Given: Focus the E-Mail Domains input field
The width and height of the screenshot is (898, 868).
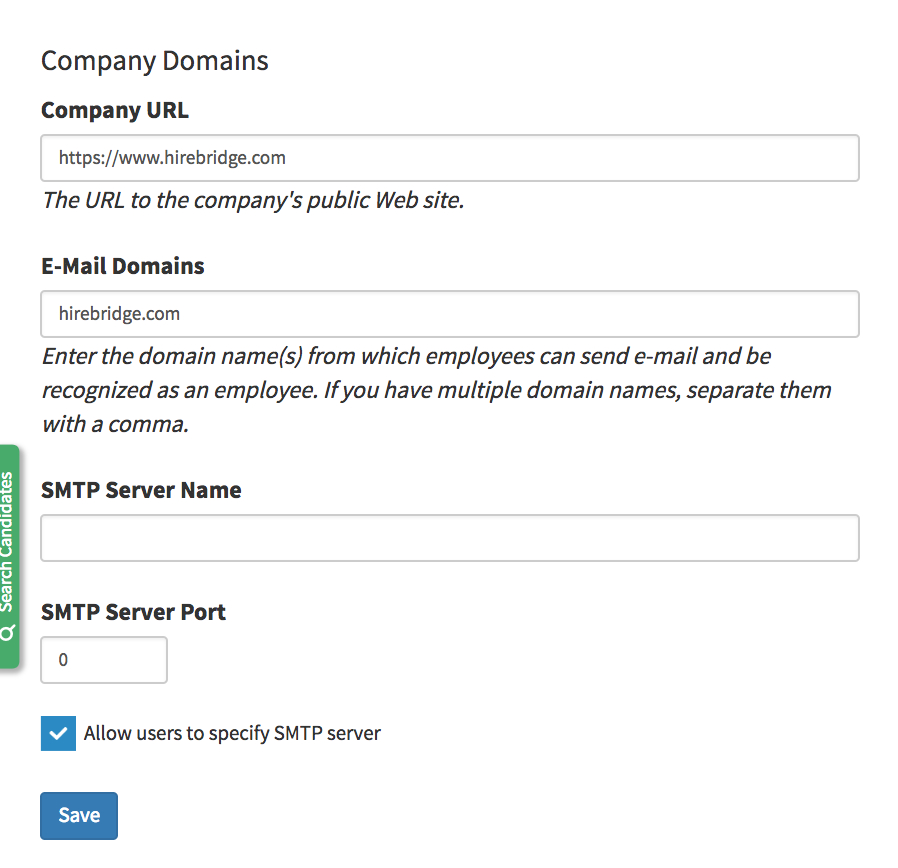Looking at the screenshot, I should 450,314.
